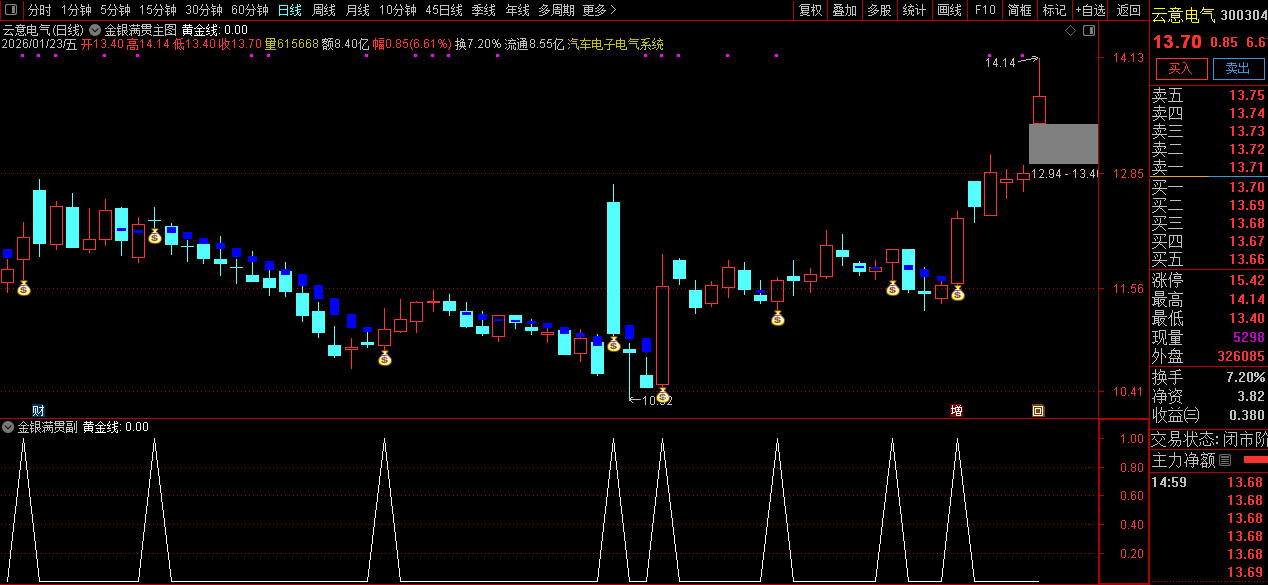Viewport: 1268px width, 585px height.
Task: Open the 画线 drawing tools
Action: click(949, 10)
